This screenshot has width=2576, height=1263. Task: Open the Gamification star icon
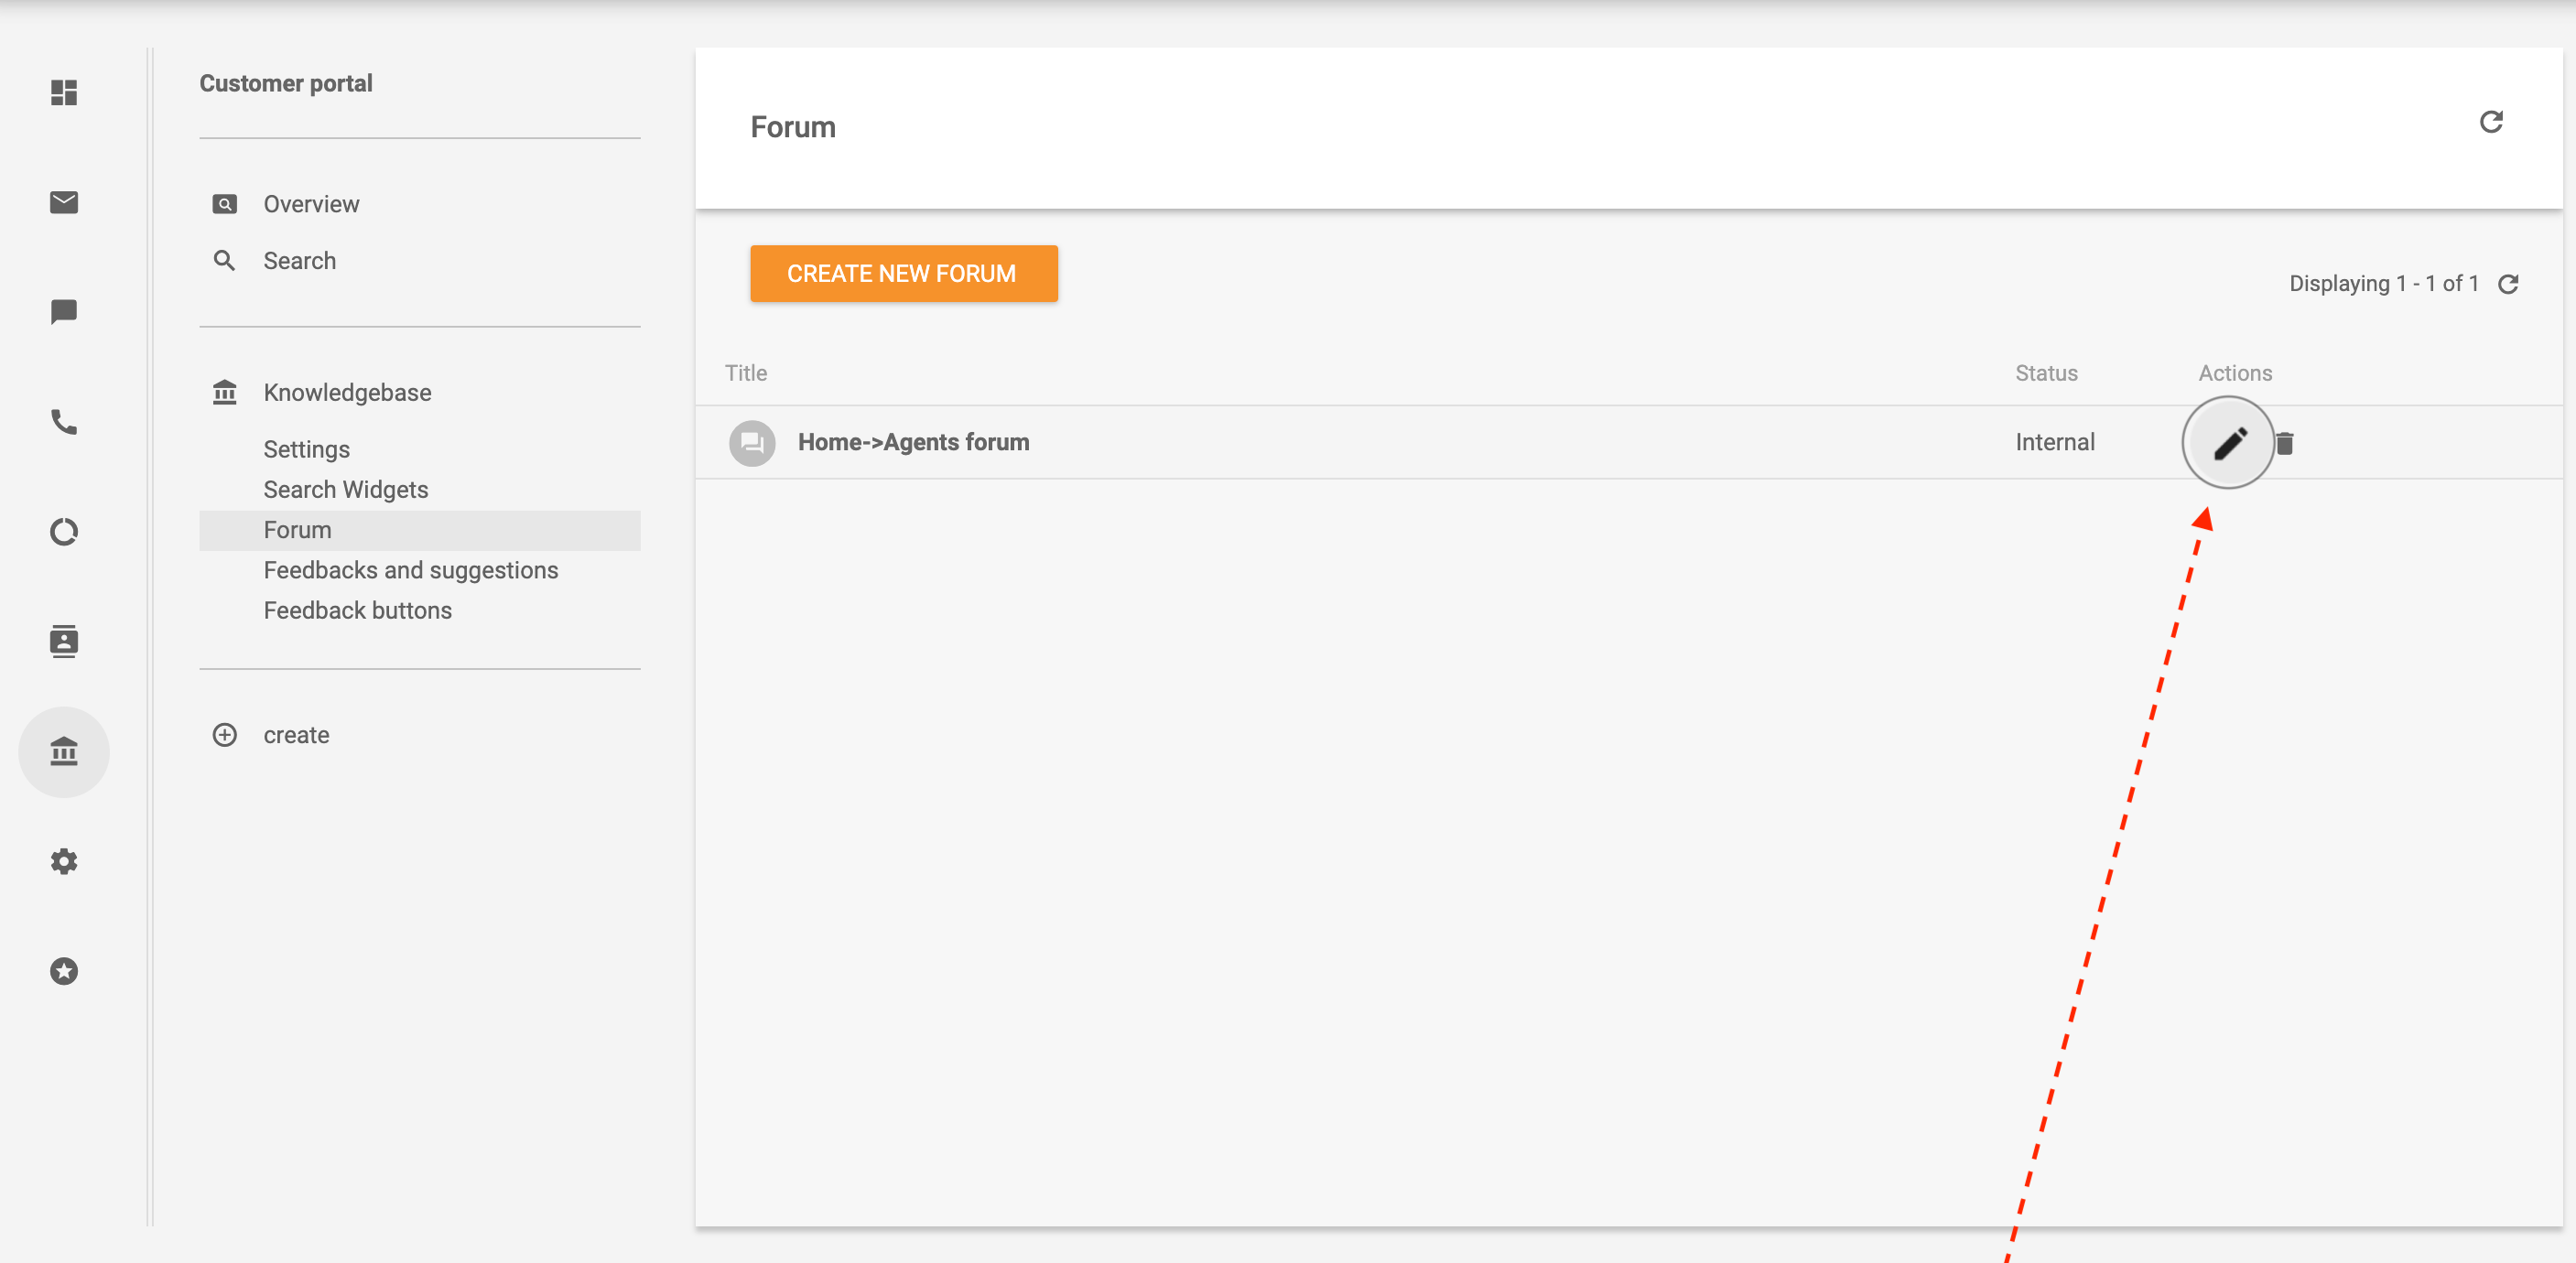64,970
